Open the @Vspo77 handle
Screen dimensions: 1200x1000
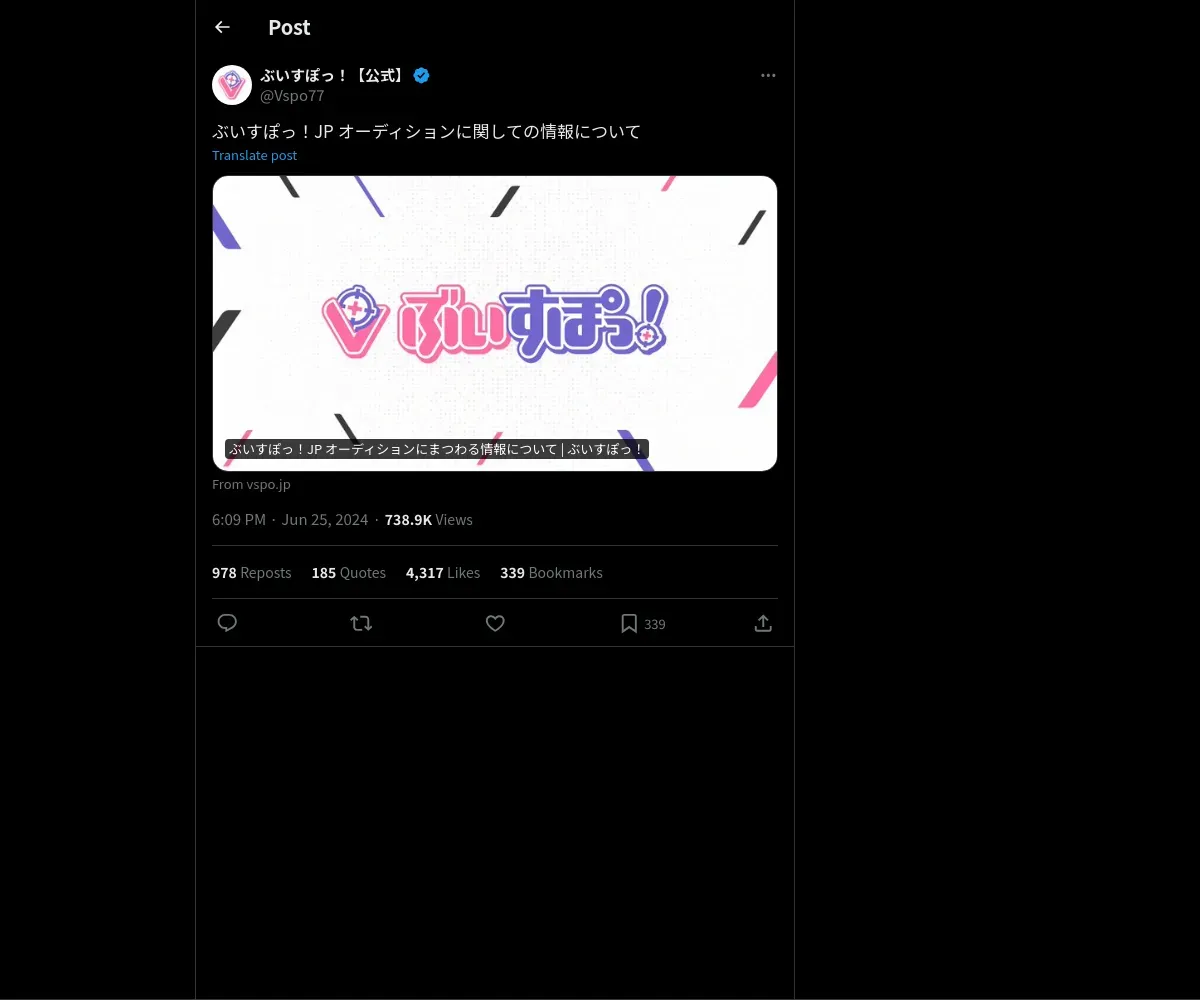click(x=292, y=96)
